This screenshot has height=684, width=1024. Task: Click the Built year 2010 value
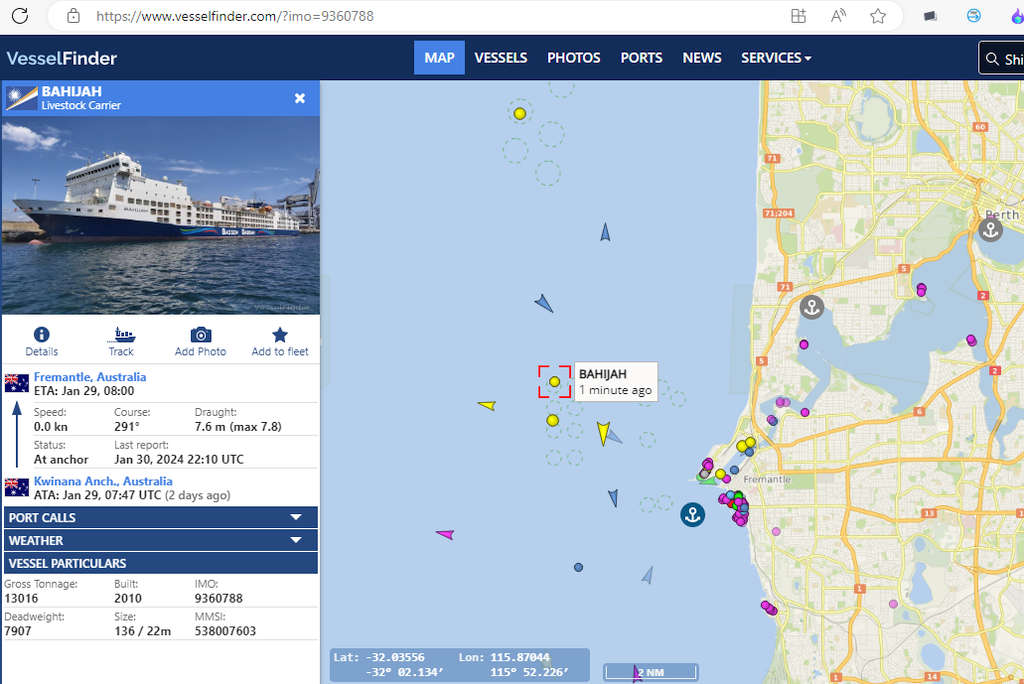(x=127, y=598)
